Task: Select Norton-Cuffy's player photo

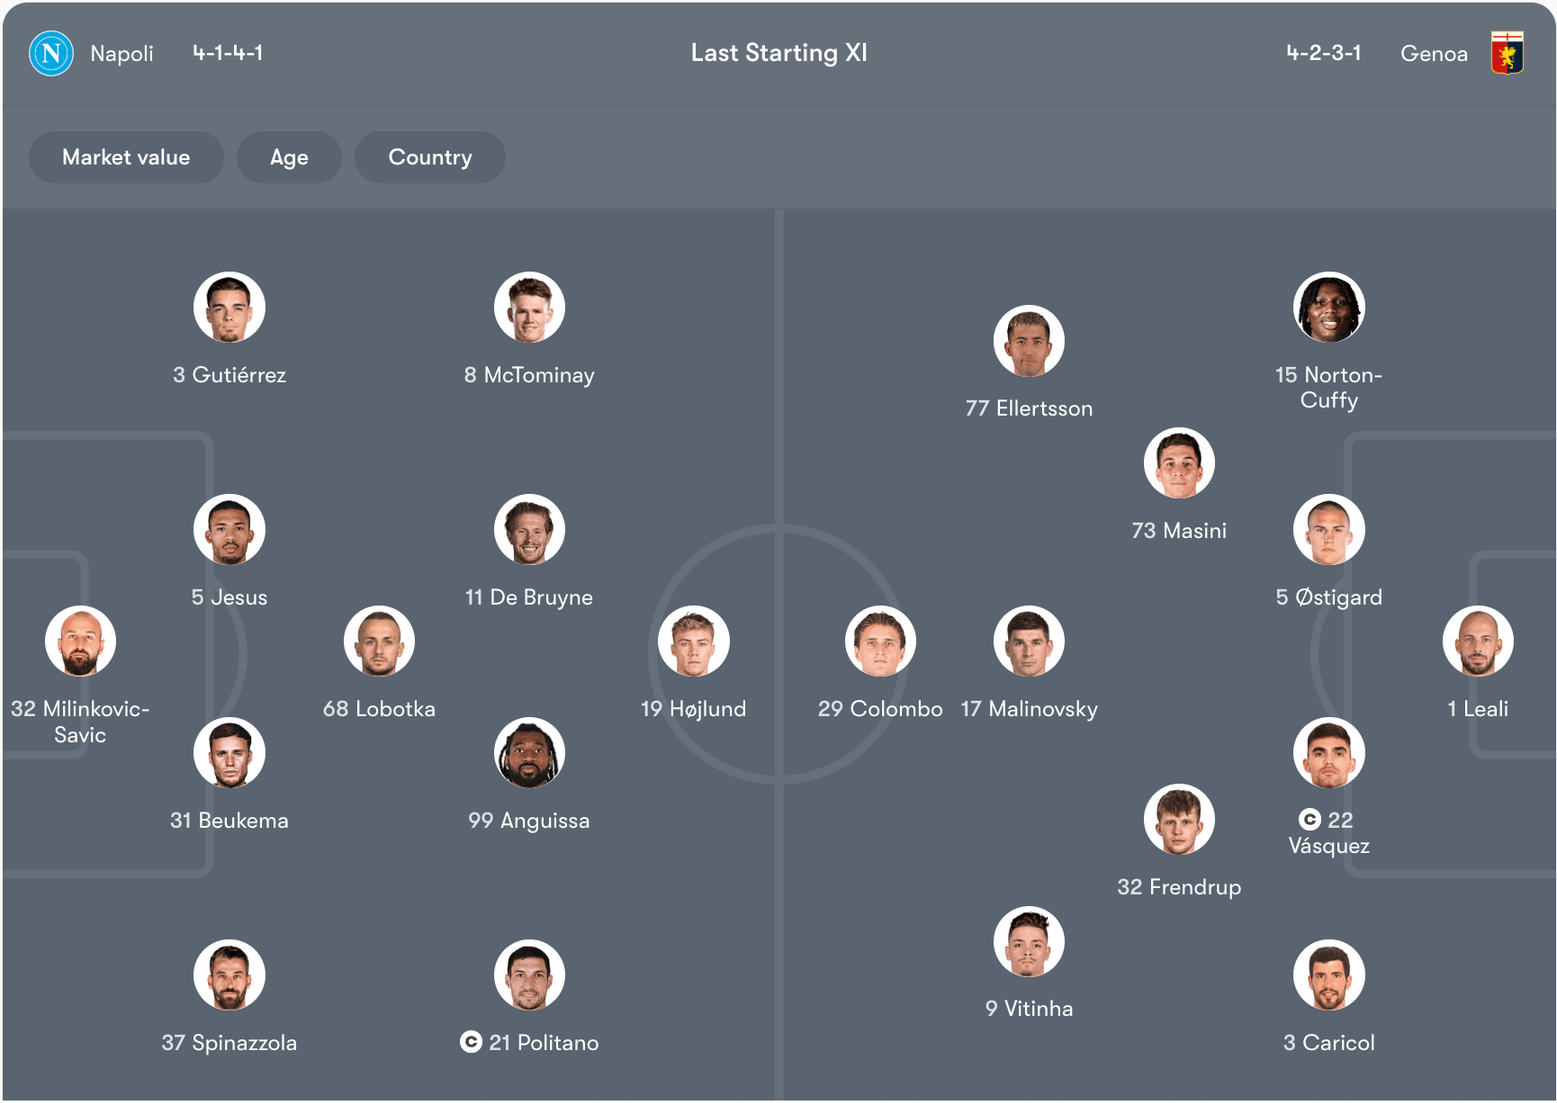Action: click(1328, 307)
